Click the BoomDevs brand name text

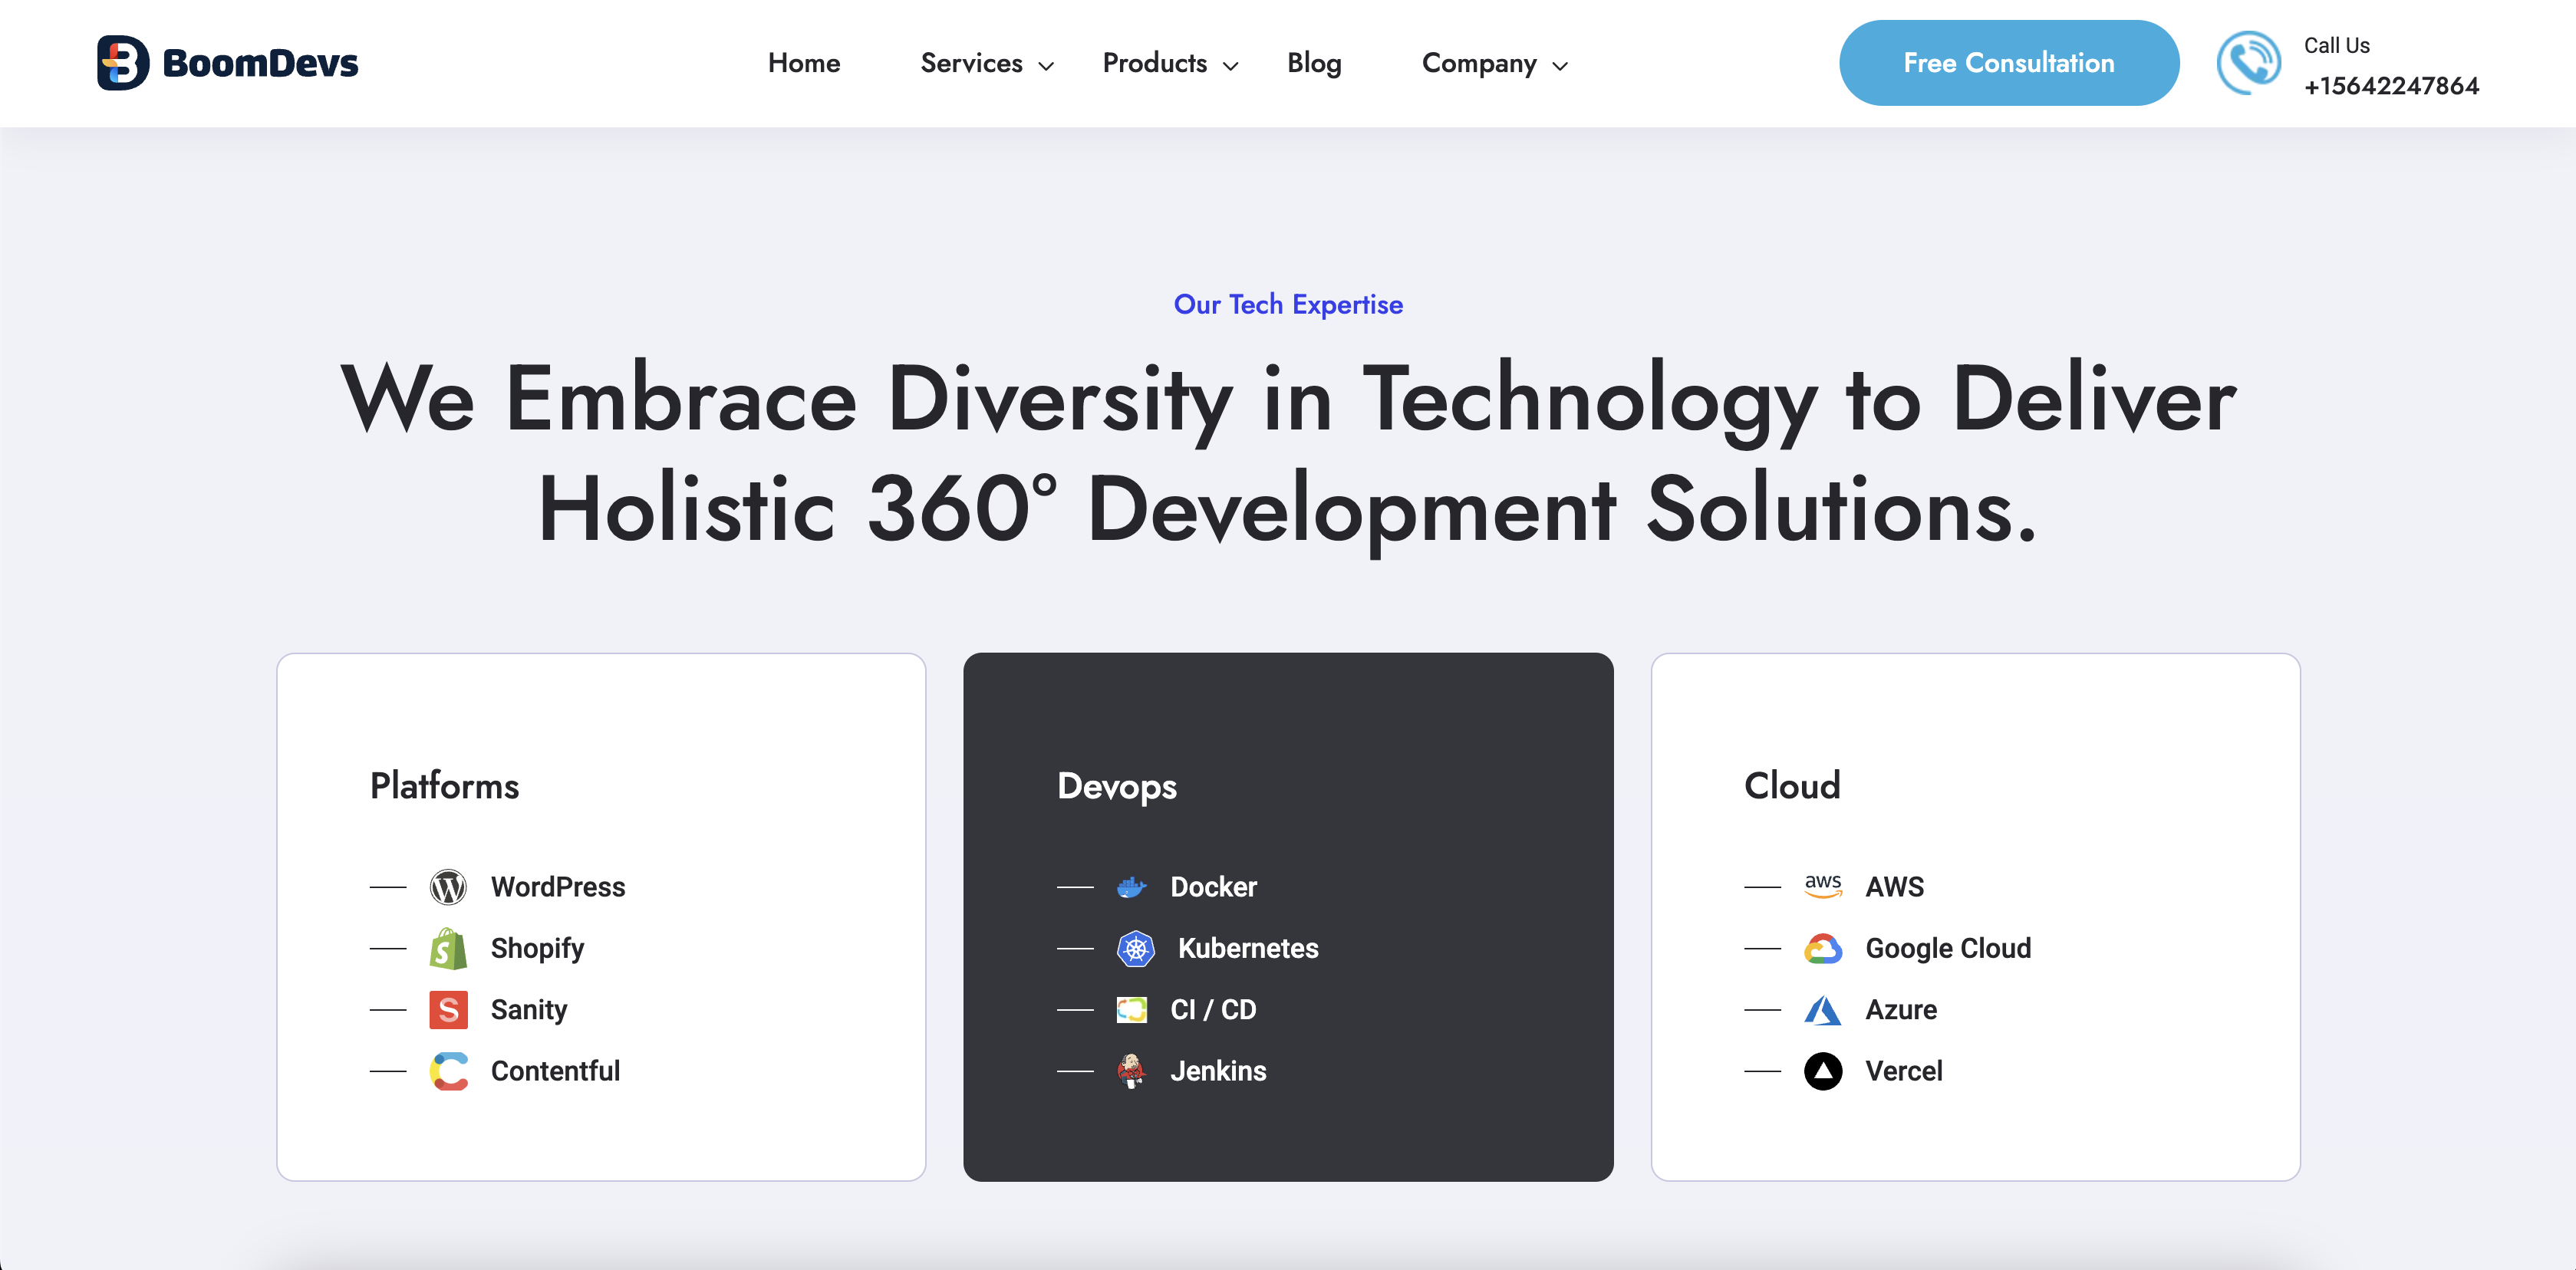tap(260, 63)
